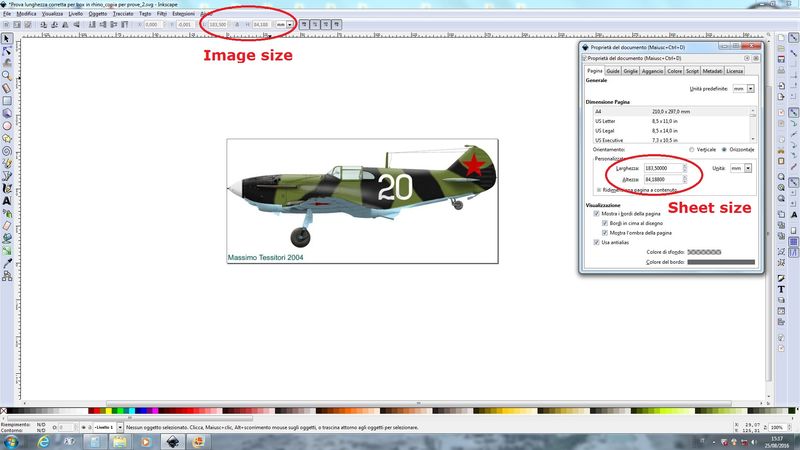
Task: Open the Estensioni menu
Action: [183, 14]
